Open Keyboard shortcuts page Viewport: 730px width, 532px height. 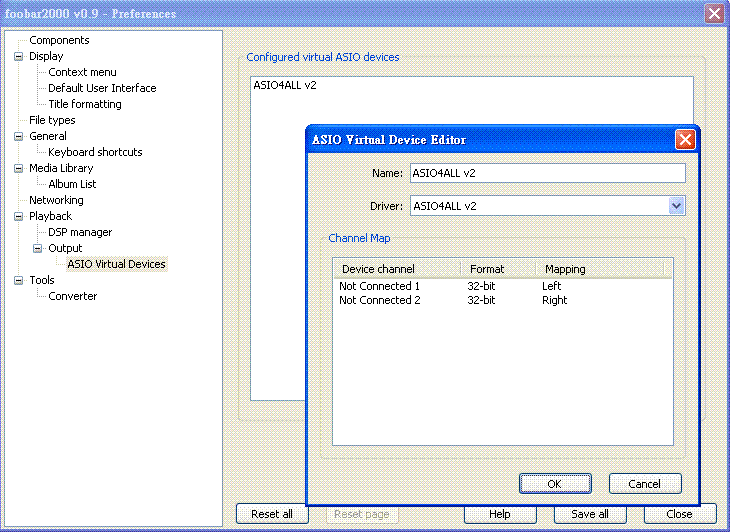tap(95, 152)
